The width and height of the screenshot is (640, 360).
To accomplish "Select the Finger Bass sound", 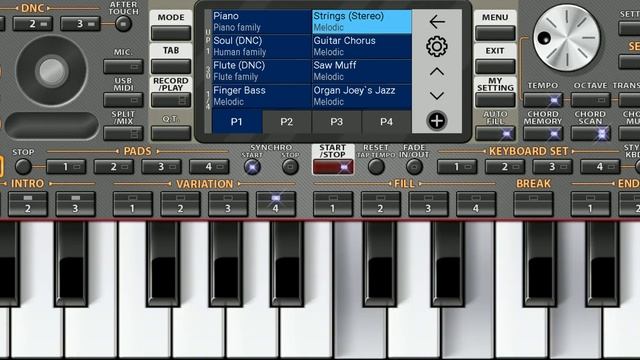I will pos(262,96).
